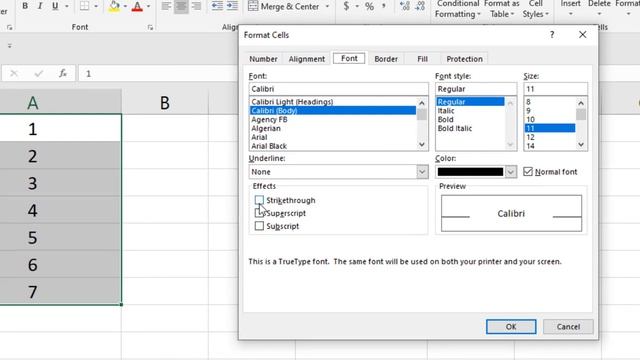Screen dimensions: 640x360
Task: Open the underline style dropdown arrow
Action: [x=67, y=6]
